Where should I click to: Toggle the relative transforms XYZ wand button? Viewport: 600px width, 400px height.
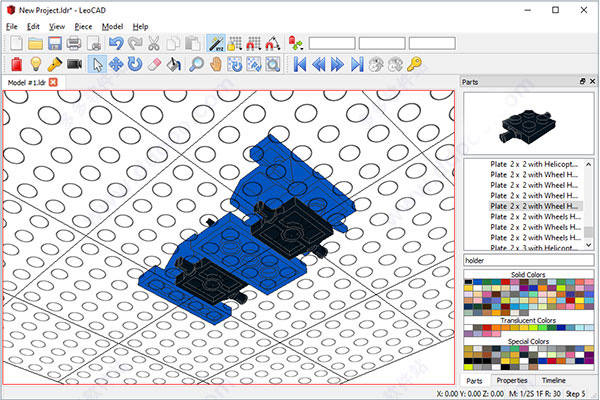pos(216,42)
